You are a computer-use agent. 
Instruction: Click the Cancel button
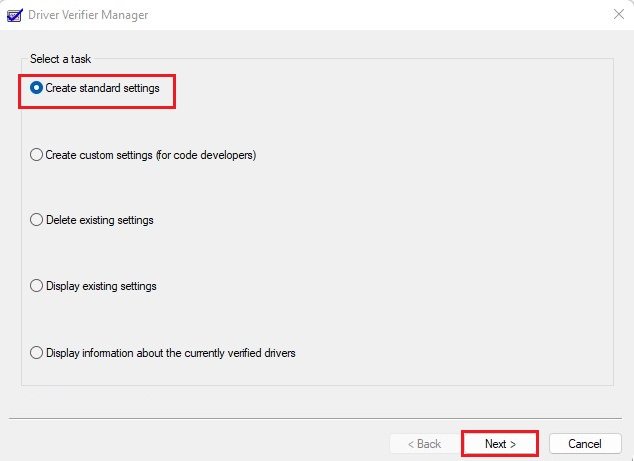click(x=585, y=444)
